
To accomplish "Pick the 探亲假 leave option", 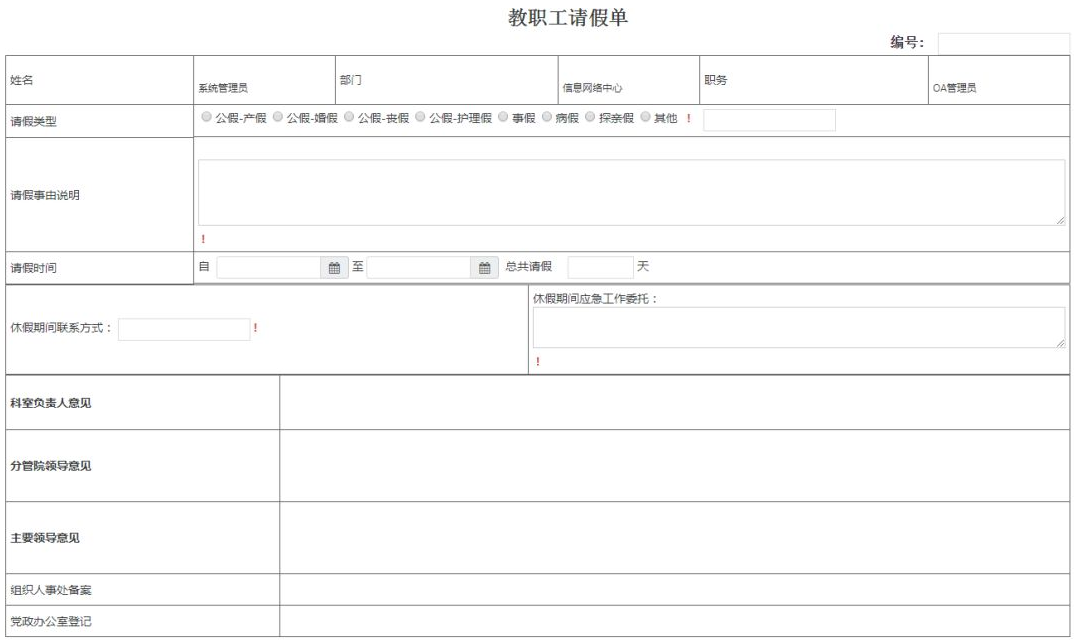I will pos(589,117).
